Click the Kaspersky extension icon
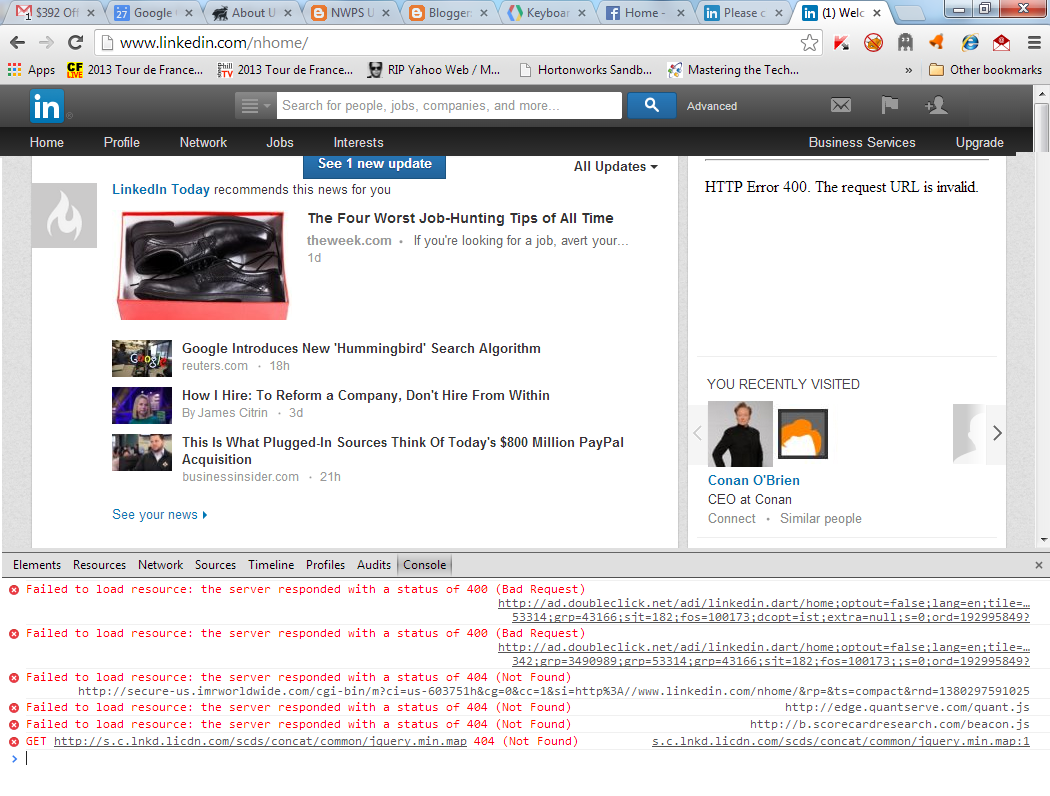 point(841,43)
